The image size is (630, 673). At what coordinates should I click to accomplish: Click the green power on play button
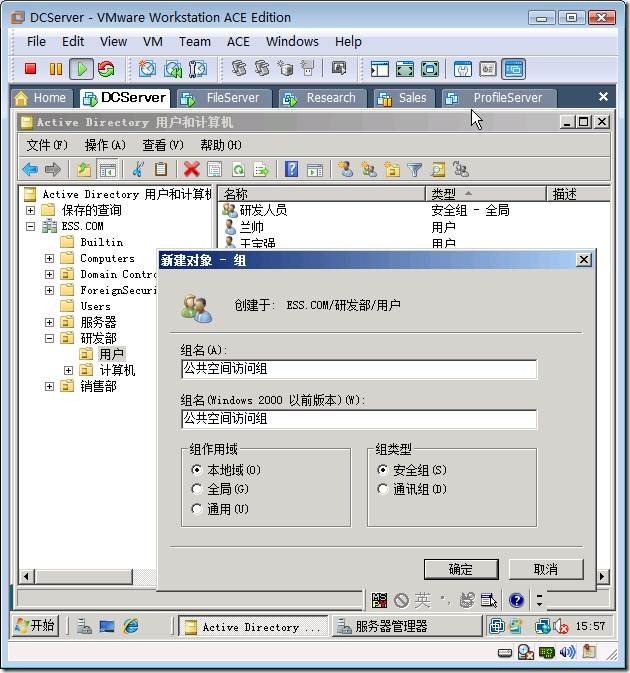tap(82, 69)
